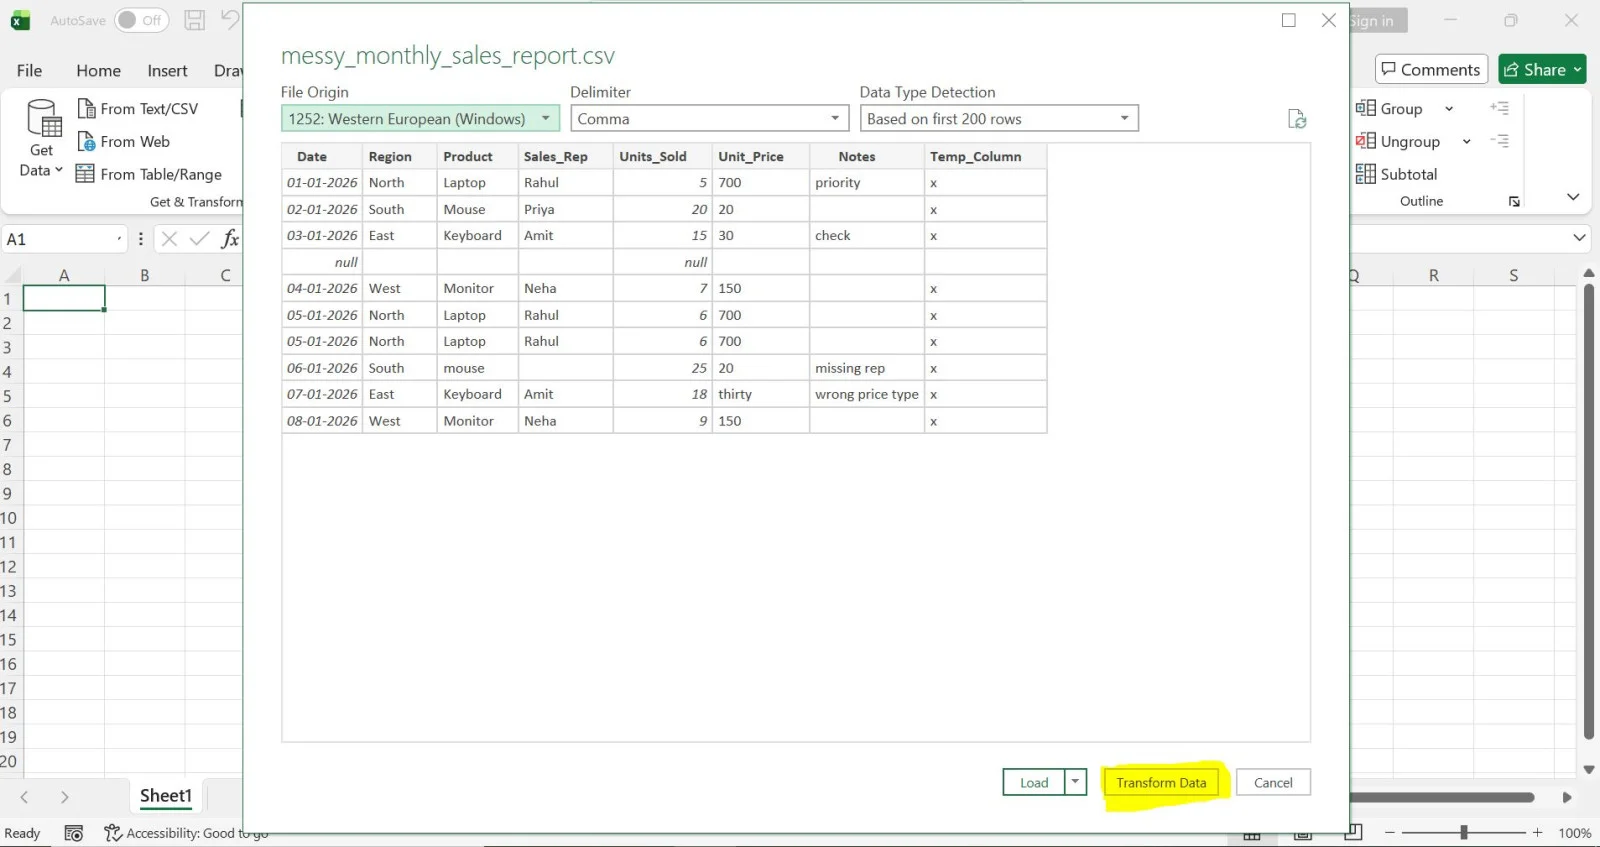Click the 'wrong price type' cell
The width and height of the screenshot is (1600, 847).
click(866, 394)
